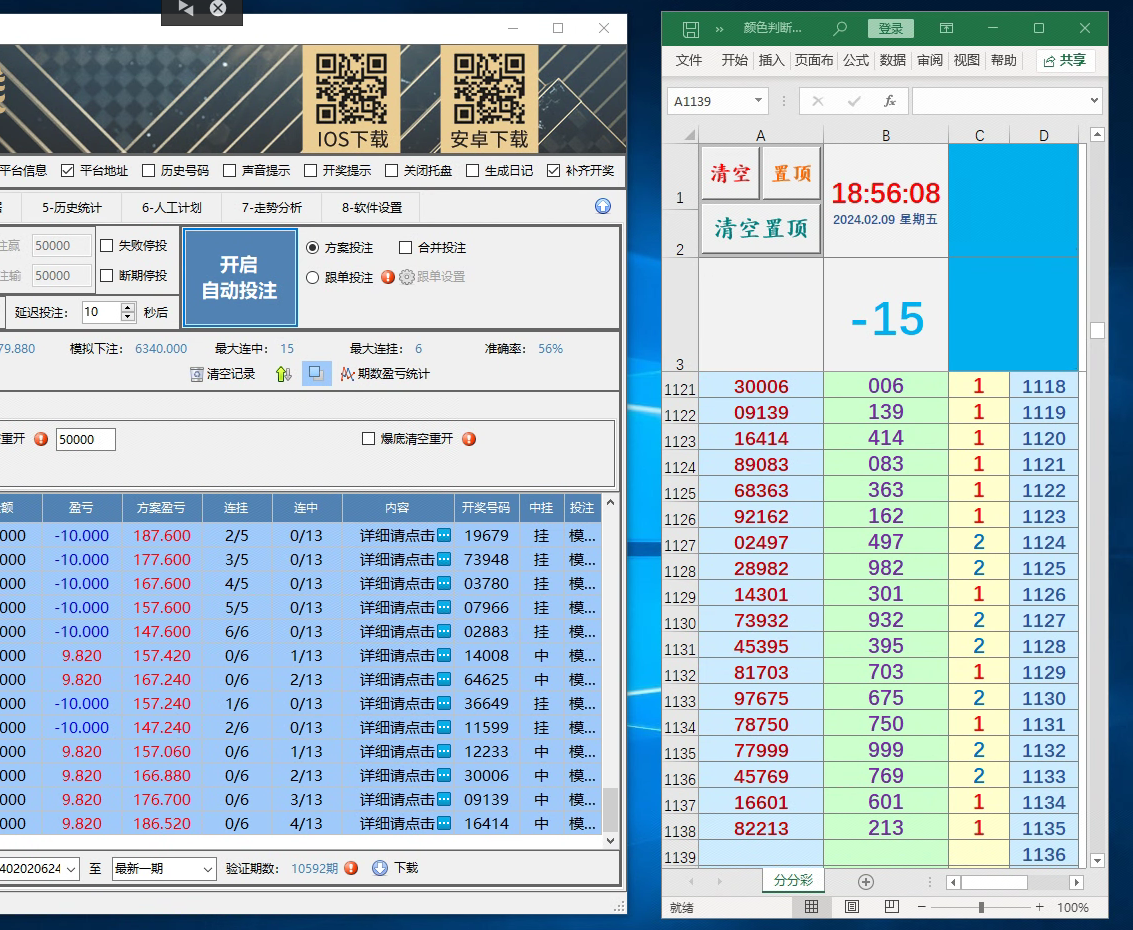Click the 清空记录 clear records icon
1133x930 pixels.
(197, 374)
